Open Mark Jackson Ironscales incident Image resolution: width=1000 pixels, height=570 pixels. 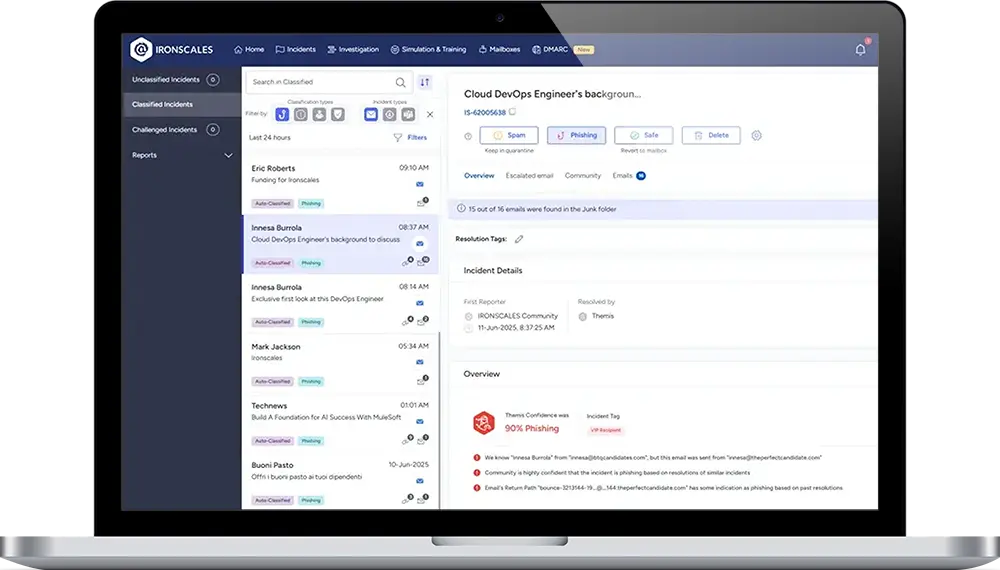(x=341, y=363)
